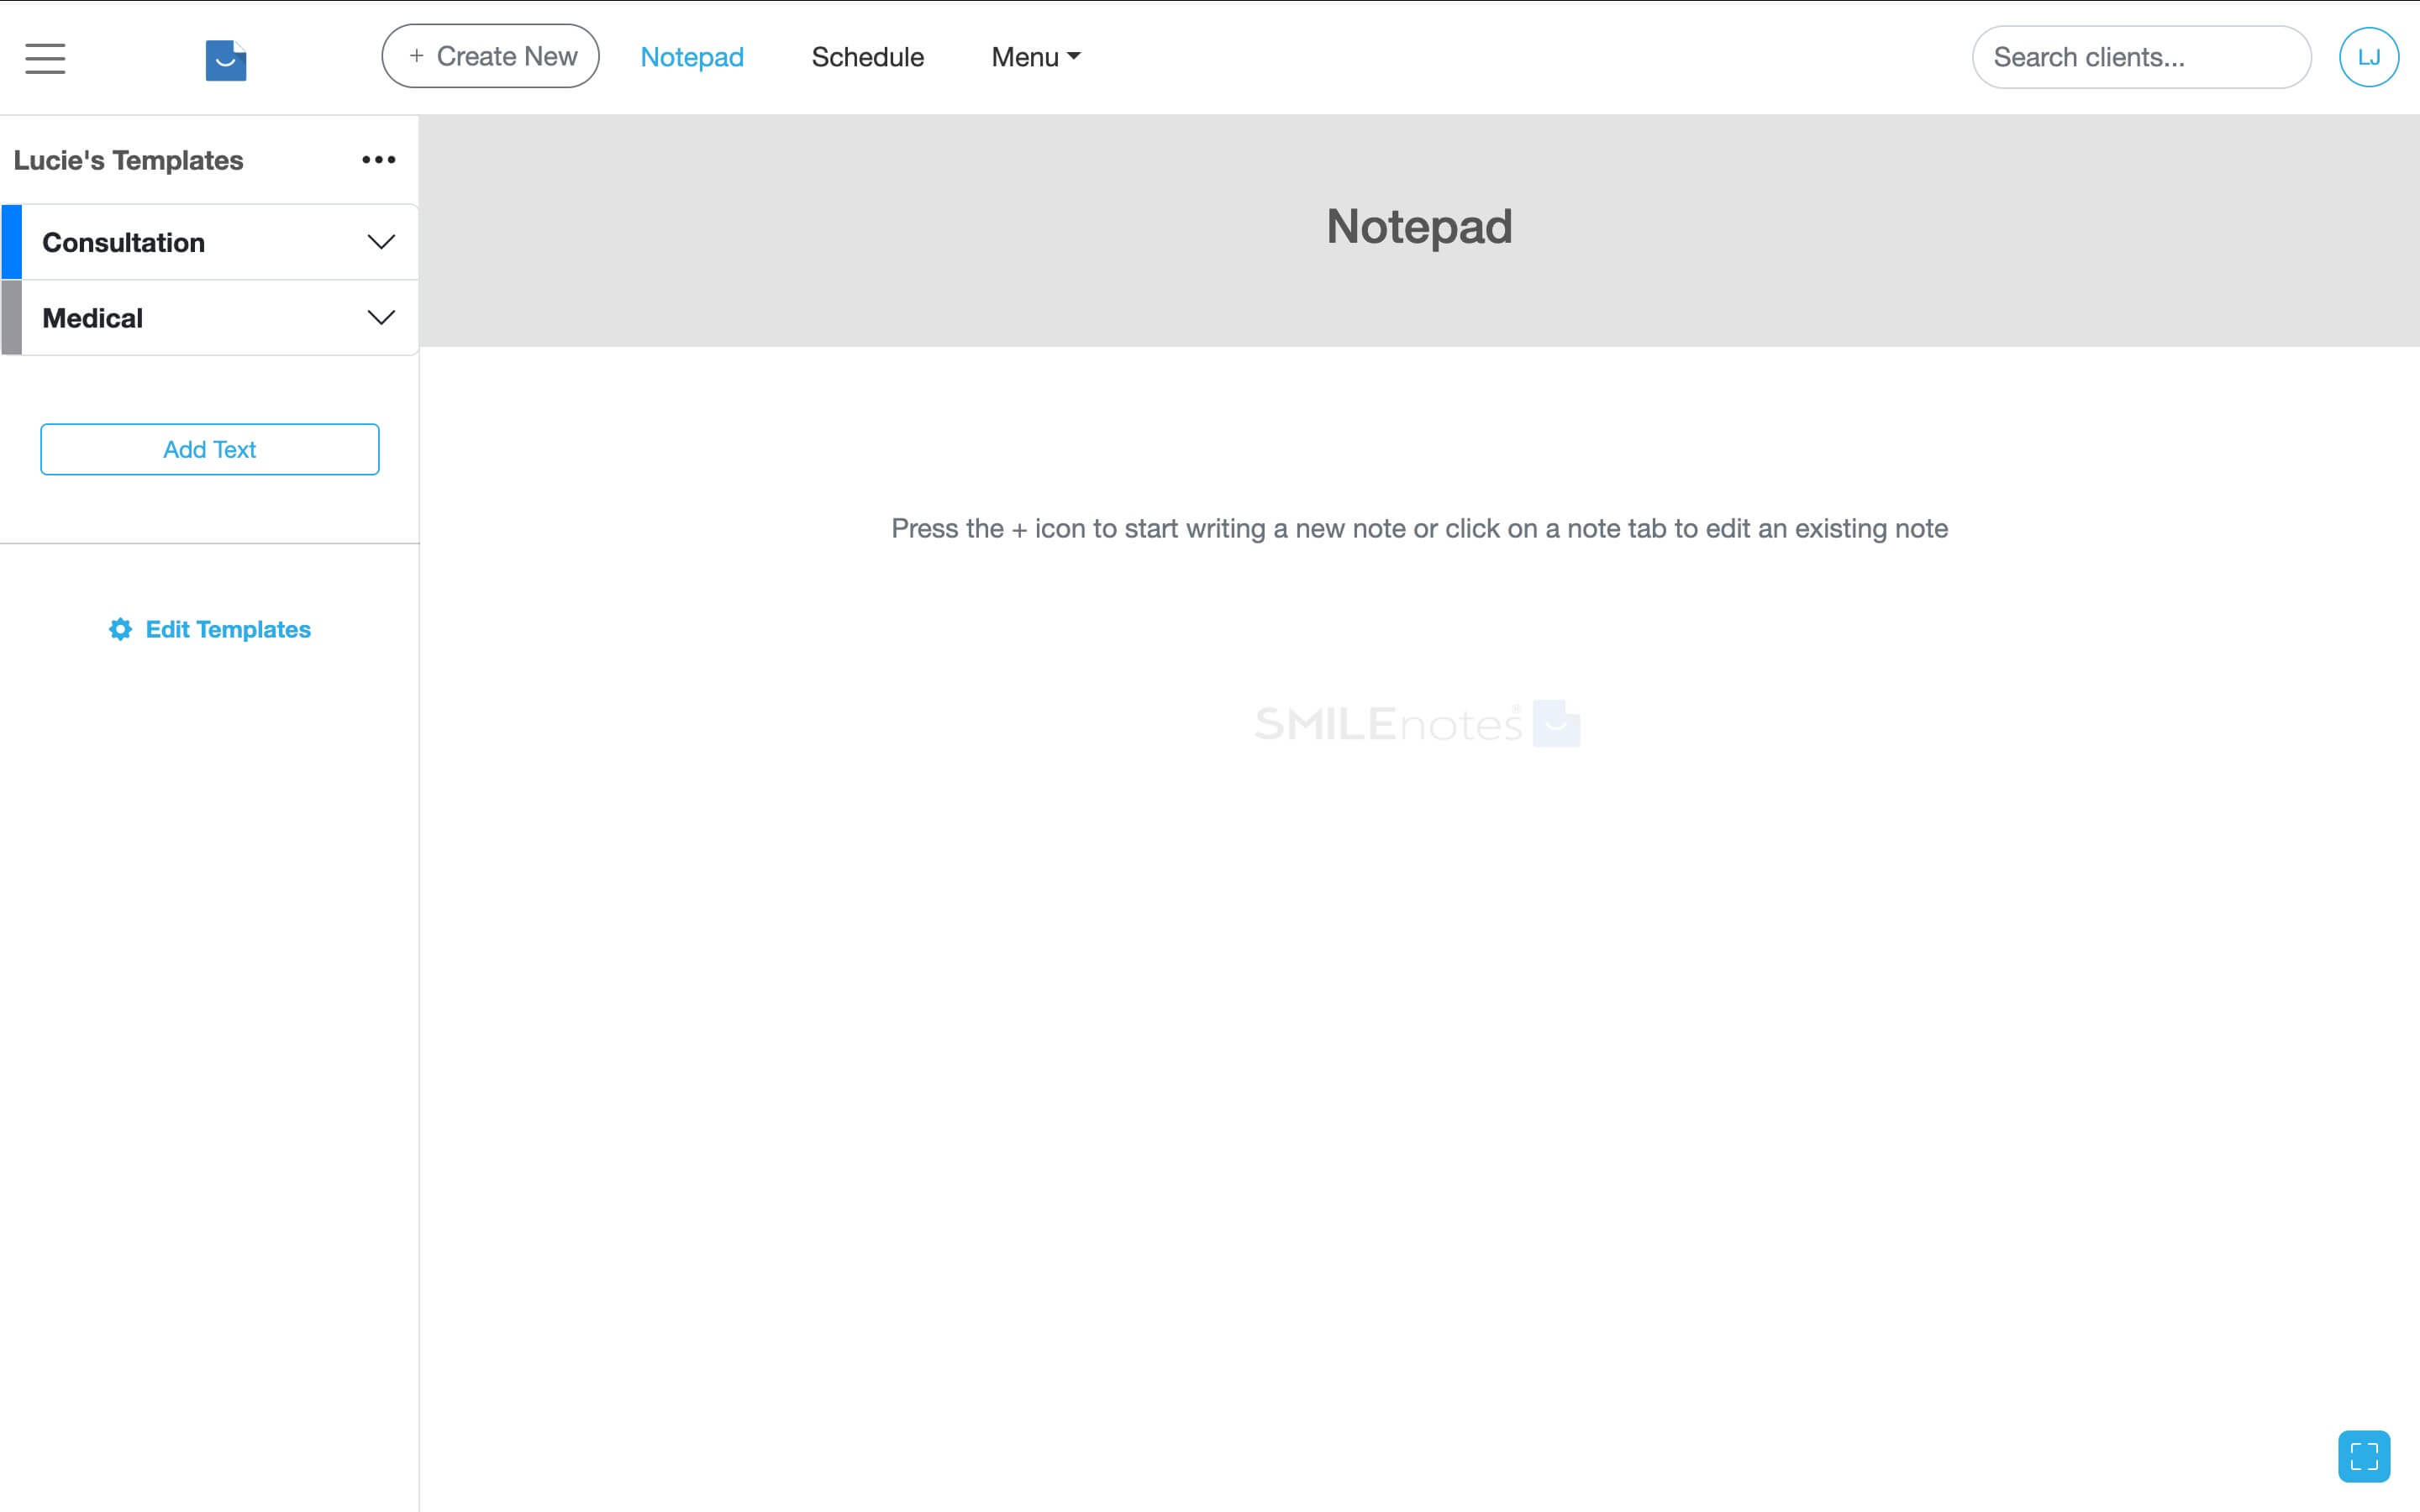Image resolution: width=2420 pixels, height=1512 pixels.
Task: Click the SMILEnotes logo icon
Action: click(x=225, y=60)
